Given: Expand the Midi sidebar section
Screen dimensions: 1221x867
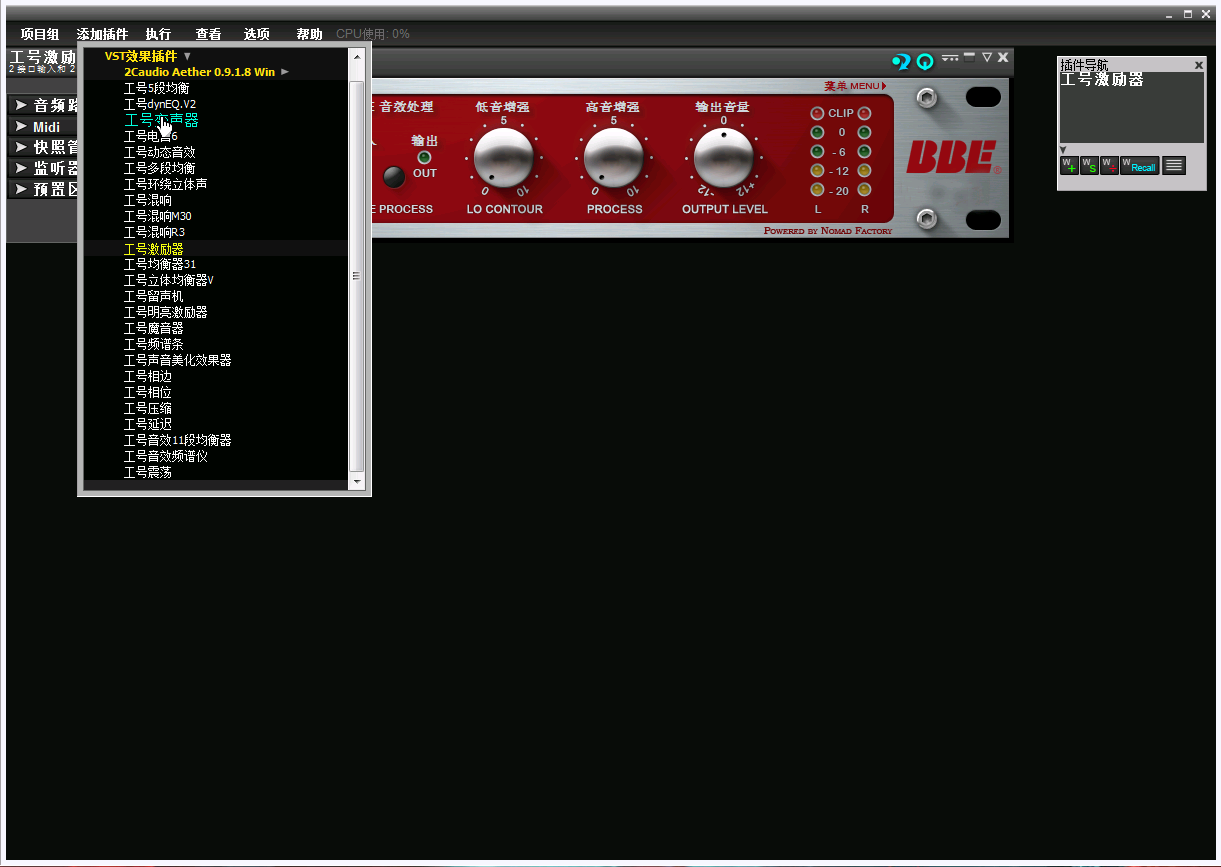Looking at the screenshot, I should pyautogui.click(x=43, y=126).
